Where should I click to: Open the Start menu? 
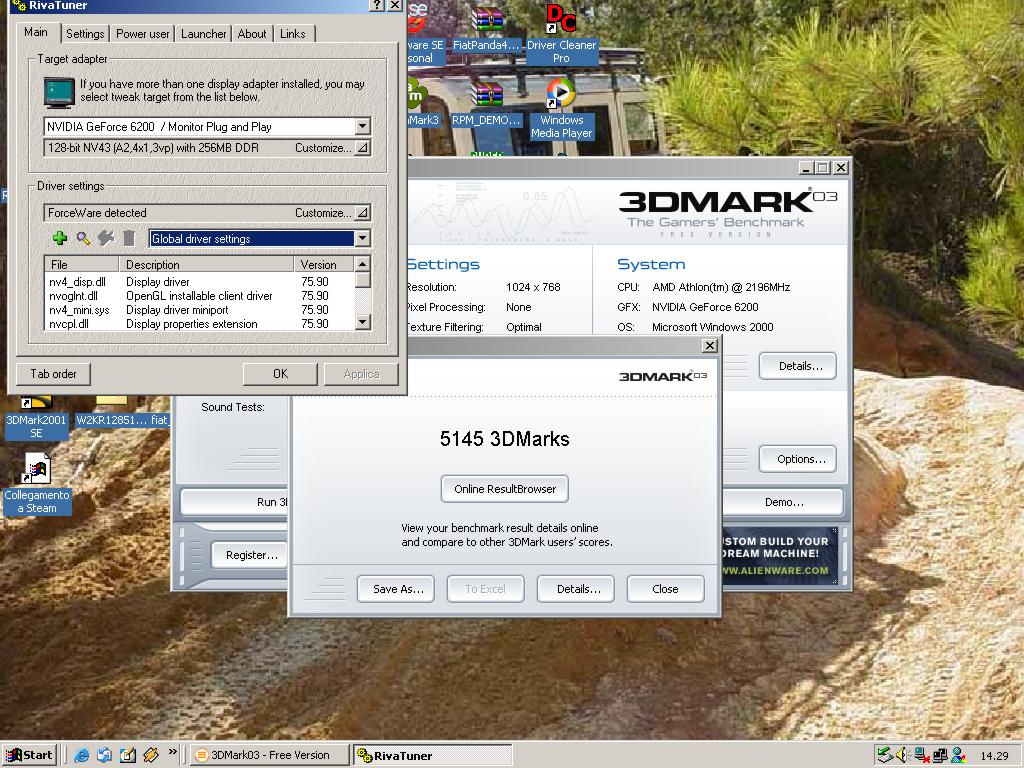click(29, 755)
